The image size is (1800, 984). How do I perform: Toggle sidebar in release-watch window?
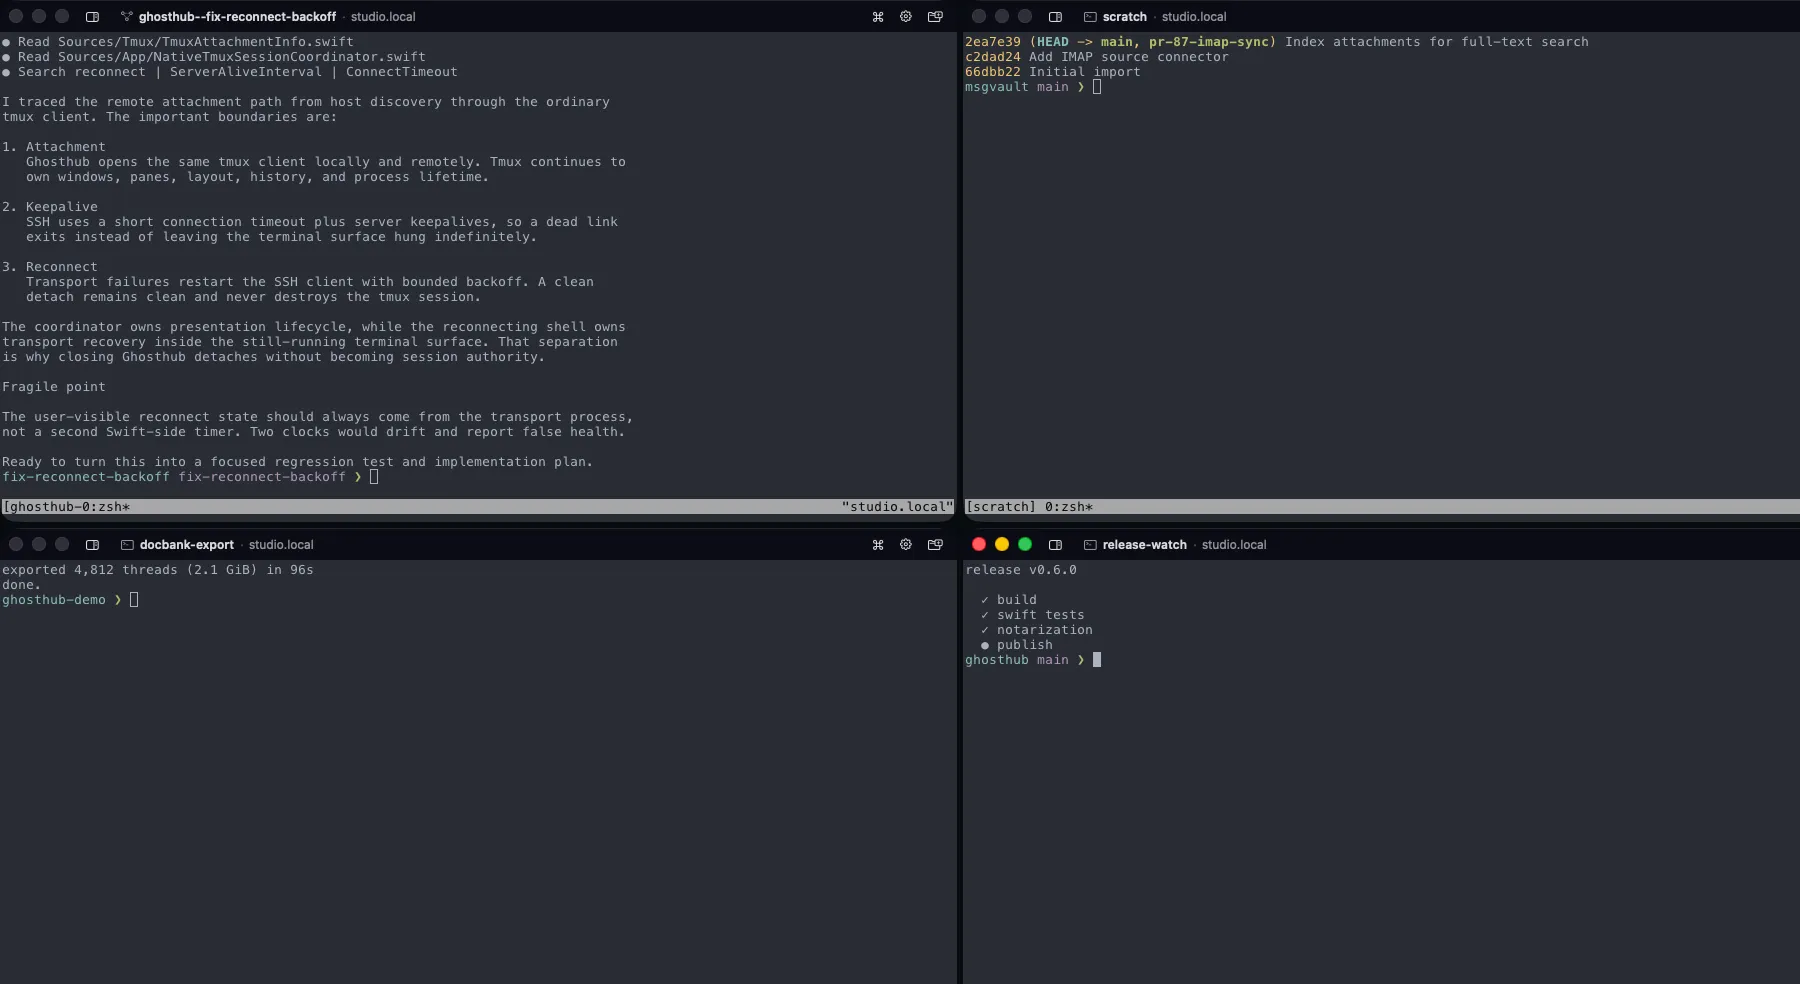(x=1055, y=545)
